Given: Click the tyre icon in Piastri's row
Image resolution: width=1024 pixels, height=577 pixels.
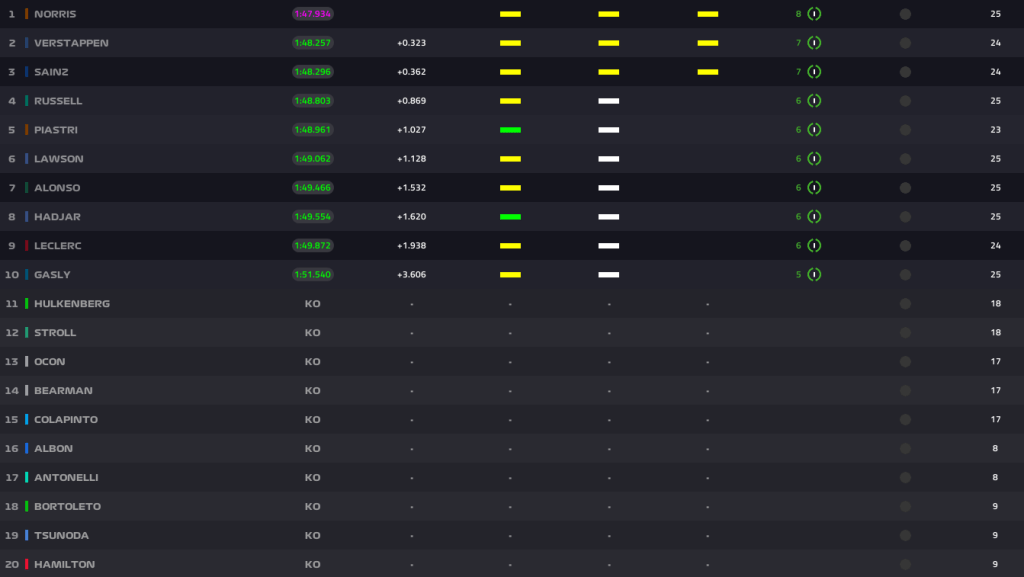Looking at the screenshot, I should click(814, 130).
